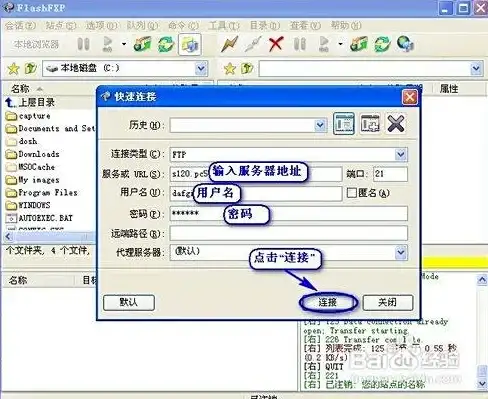Select the AUTOEXEC.BAT file
The image size is (488, 399).
(x=39, y=218)
